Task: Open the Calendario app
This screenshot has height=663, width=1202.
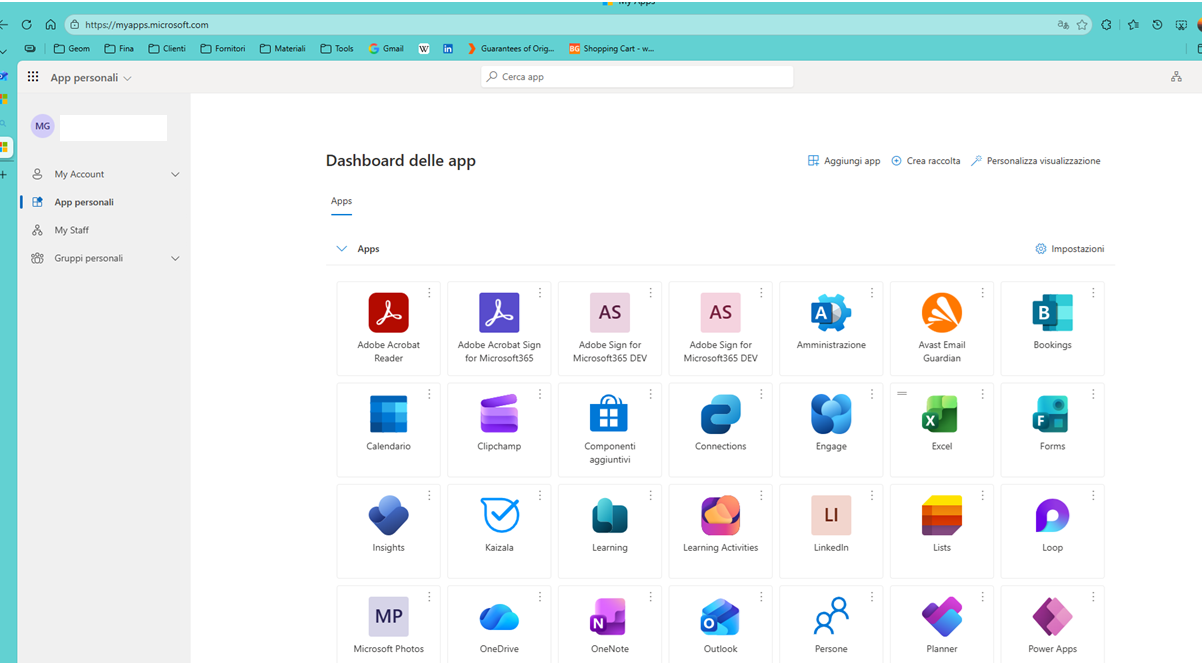Action: tap(388, 429)
